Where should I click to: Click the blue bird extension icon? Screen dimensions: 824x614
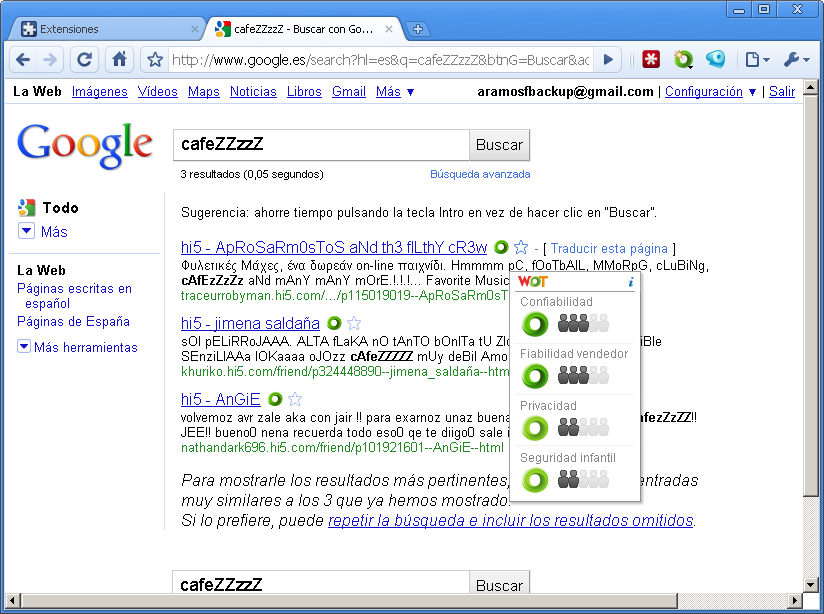[x=715, y=59]
